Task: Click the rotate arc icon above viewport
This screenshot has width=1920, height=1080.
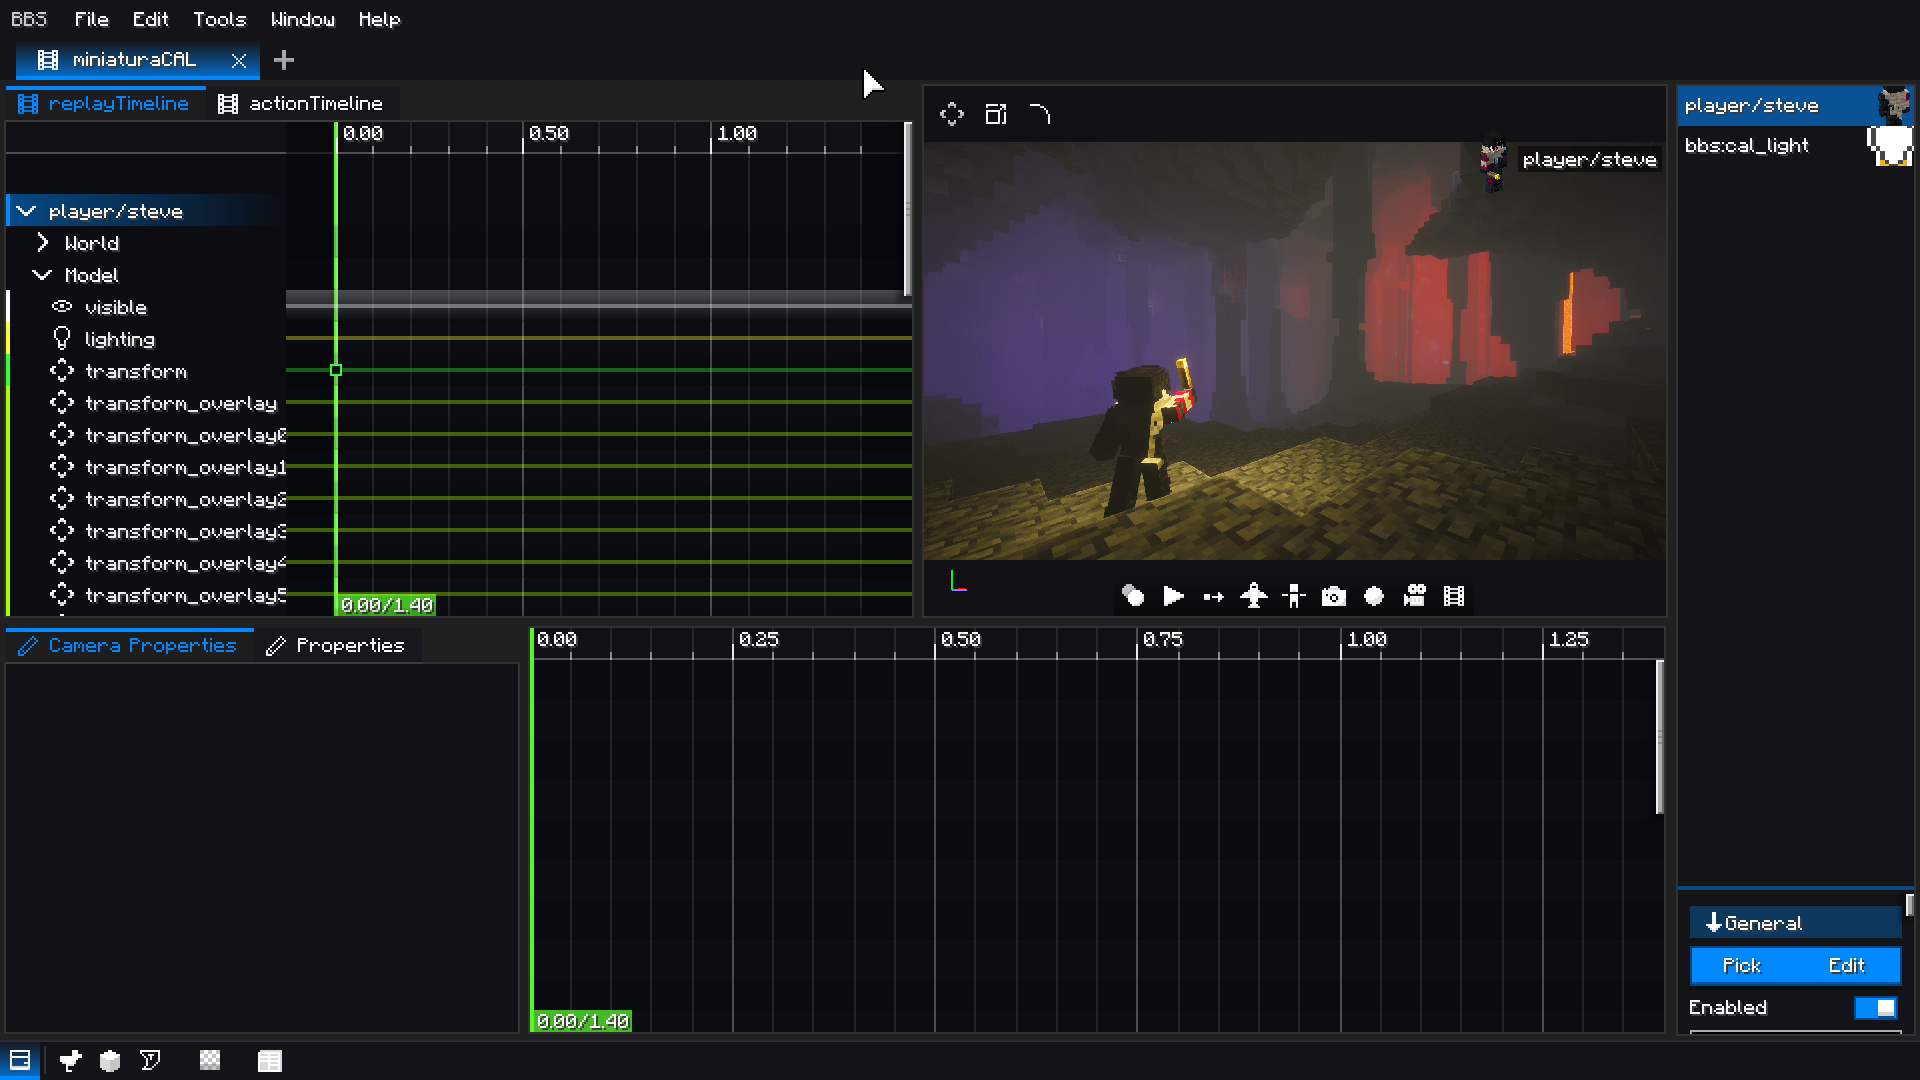Action: [1040, 114]
